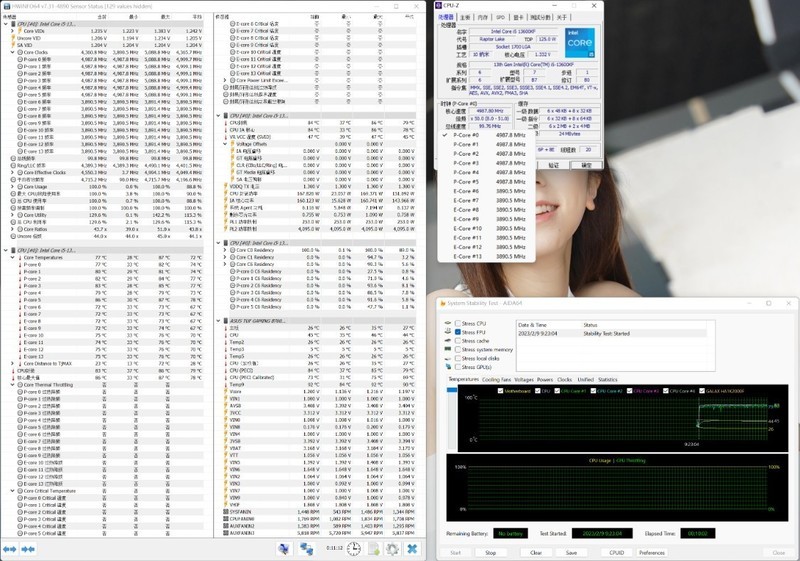Click the Stability Test Started log row
This screenshot has height=561, width=800.
(604, 333)
